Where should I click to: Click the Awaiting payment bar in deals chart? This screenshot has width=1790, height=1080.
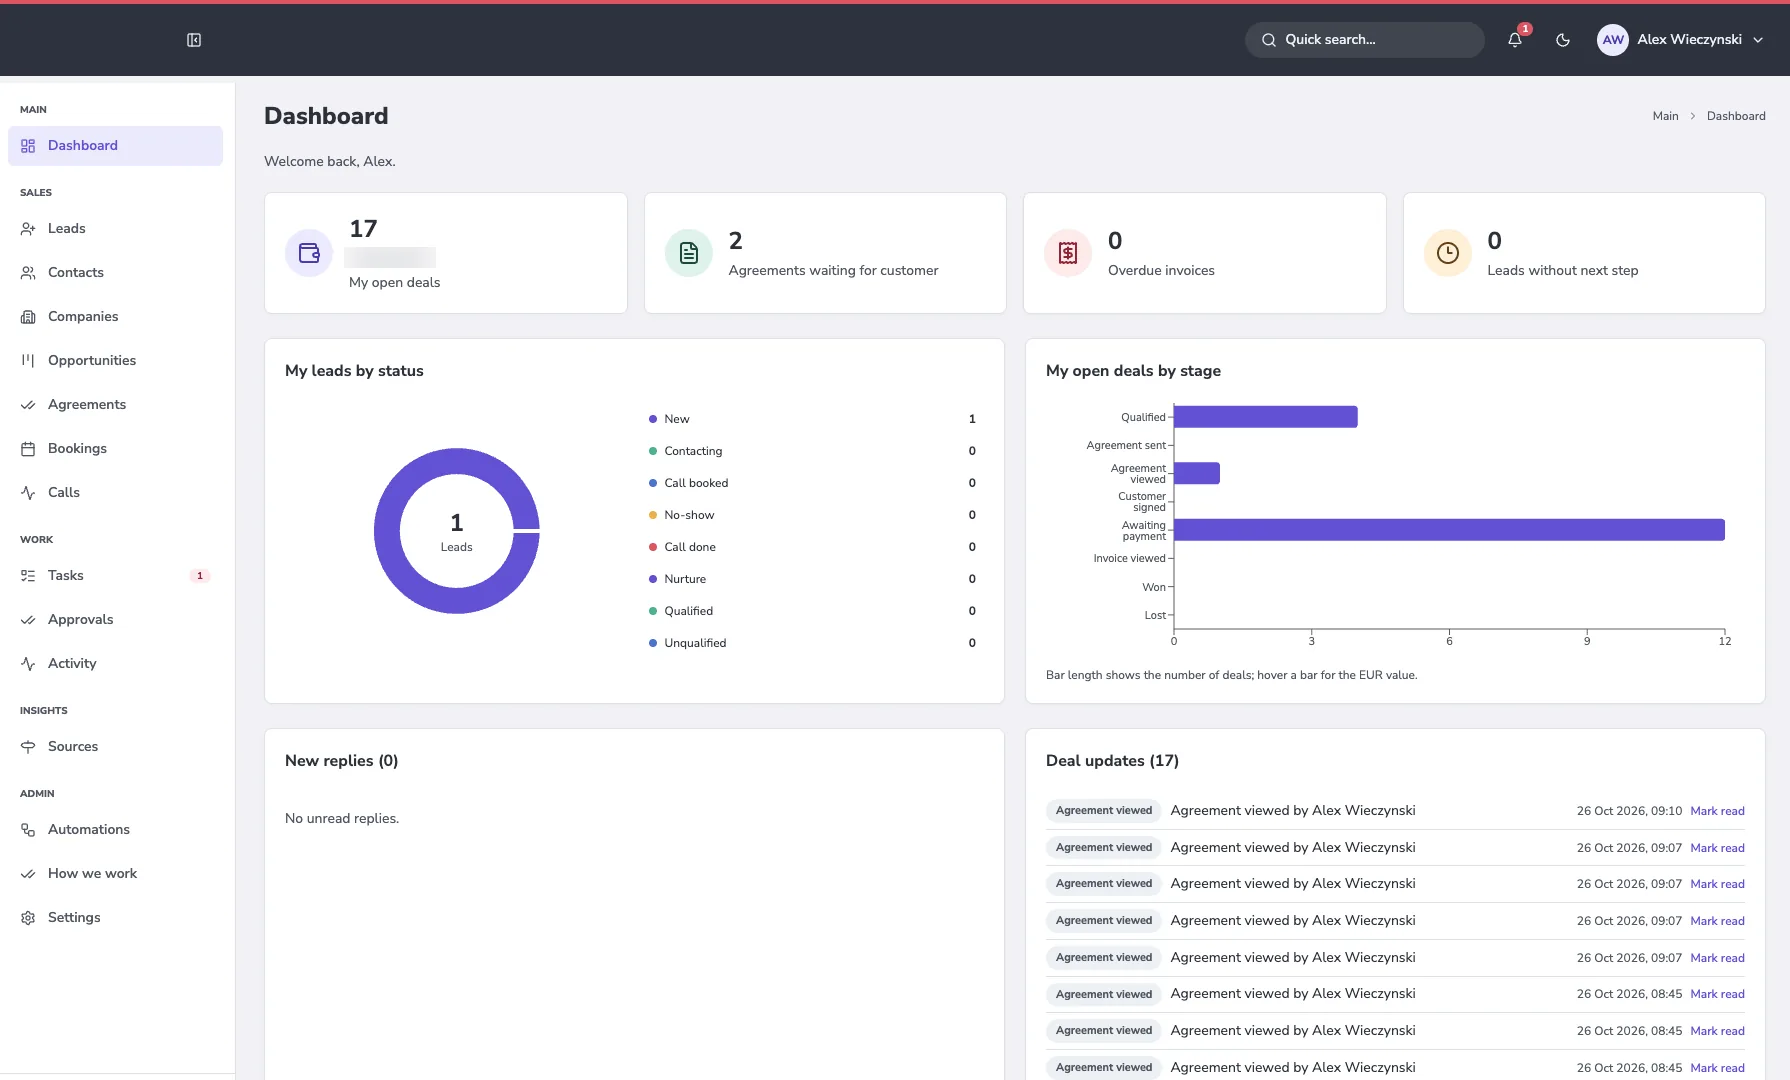pos(1449,530)
